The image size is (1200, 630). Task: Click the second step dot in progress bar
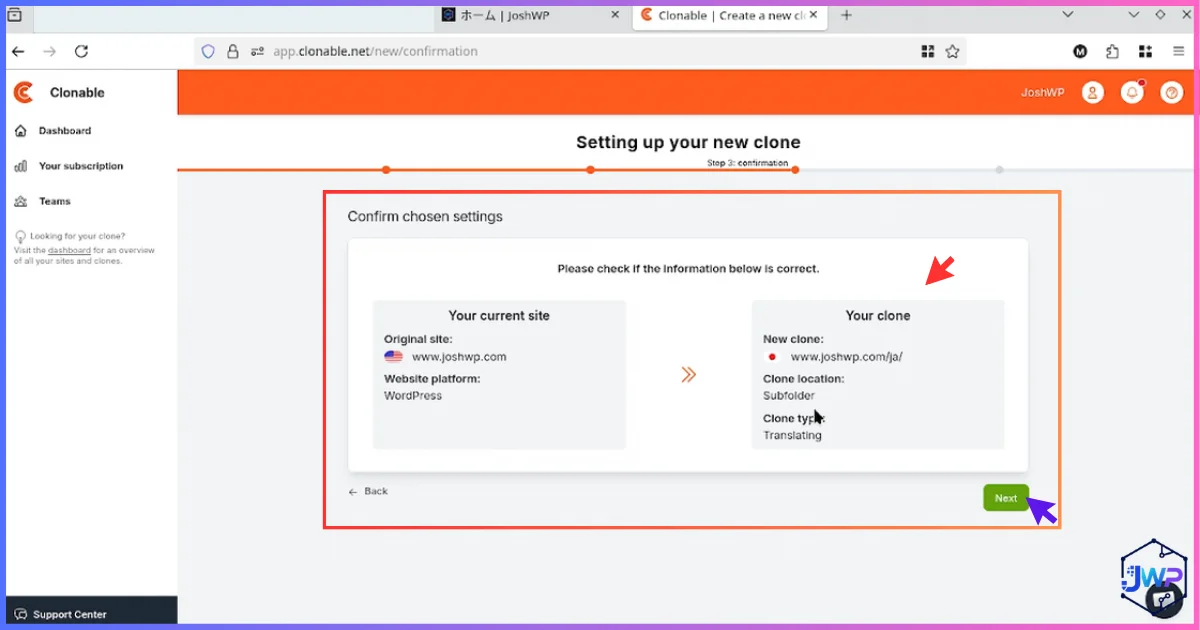click(x=591, y=170)
